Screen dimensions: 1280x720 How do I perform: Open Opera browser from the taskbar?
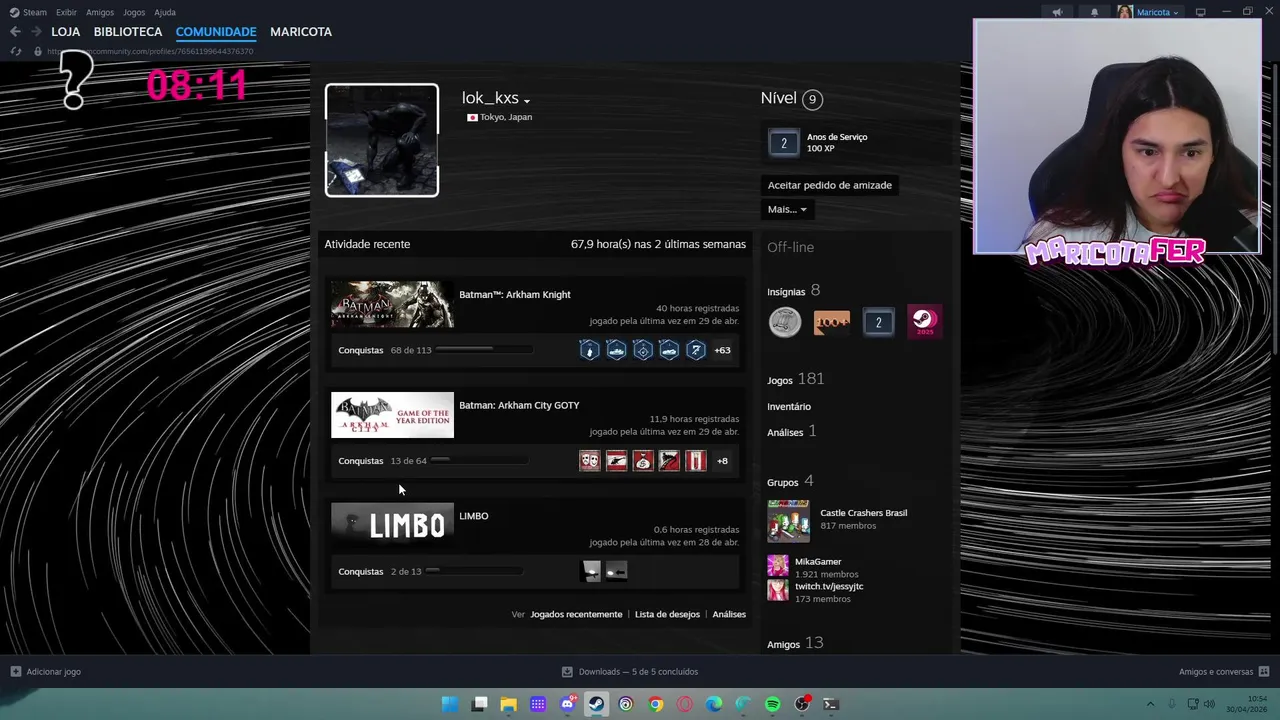point(684,704)
